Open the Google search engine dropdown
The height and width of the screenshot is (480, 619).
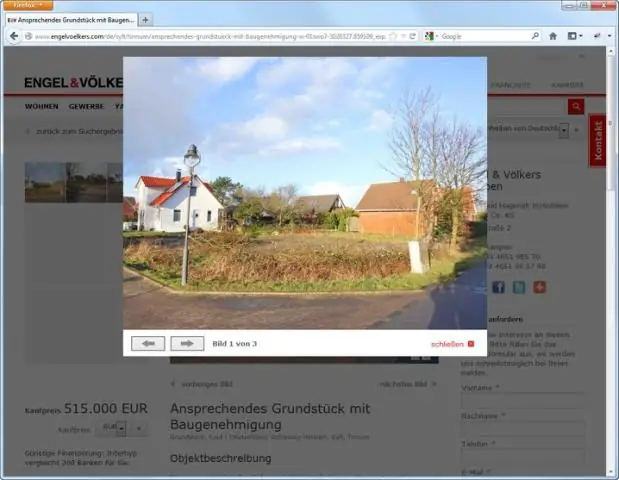pos(431,36)
